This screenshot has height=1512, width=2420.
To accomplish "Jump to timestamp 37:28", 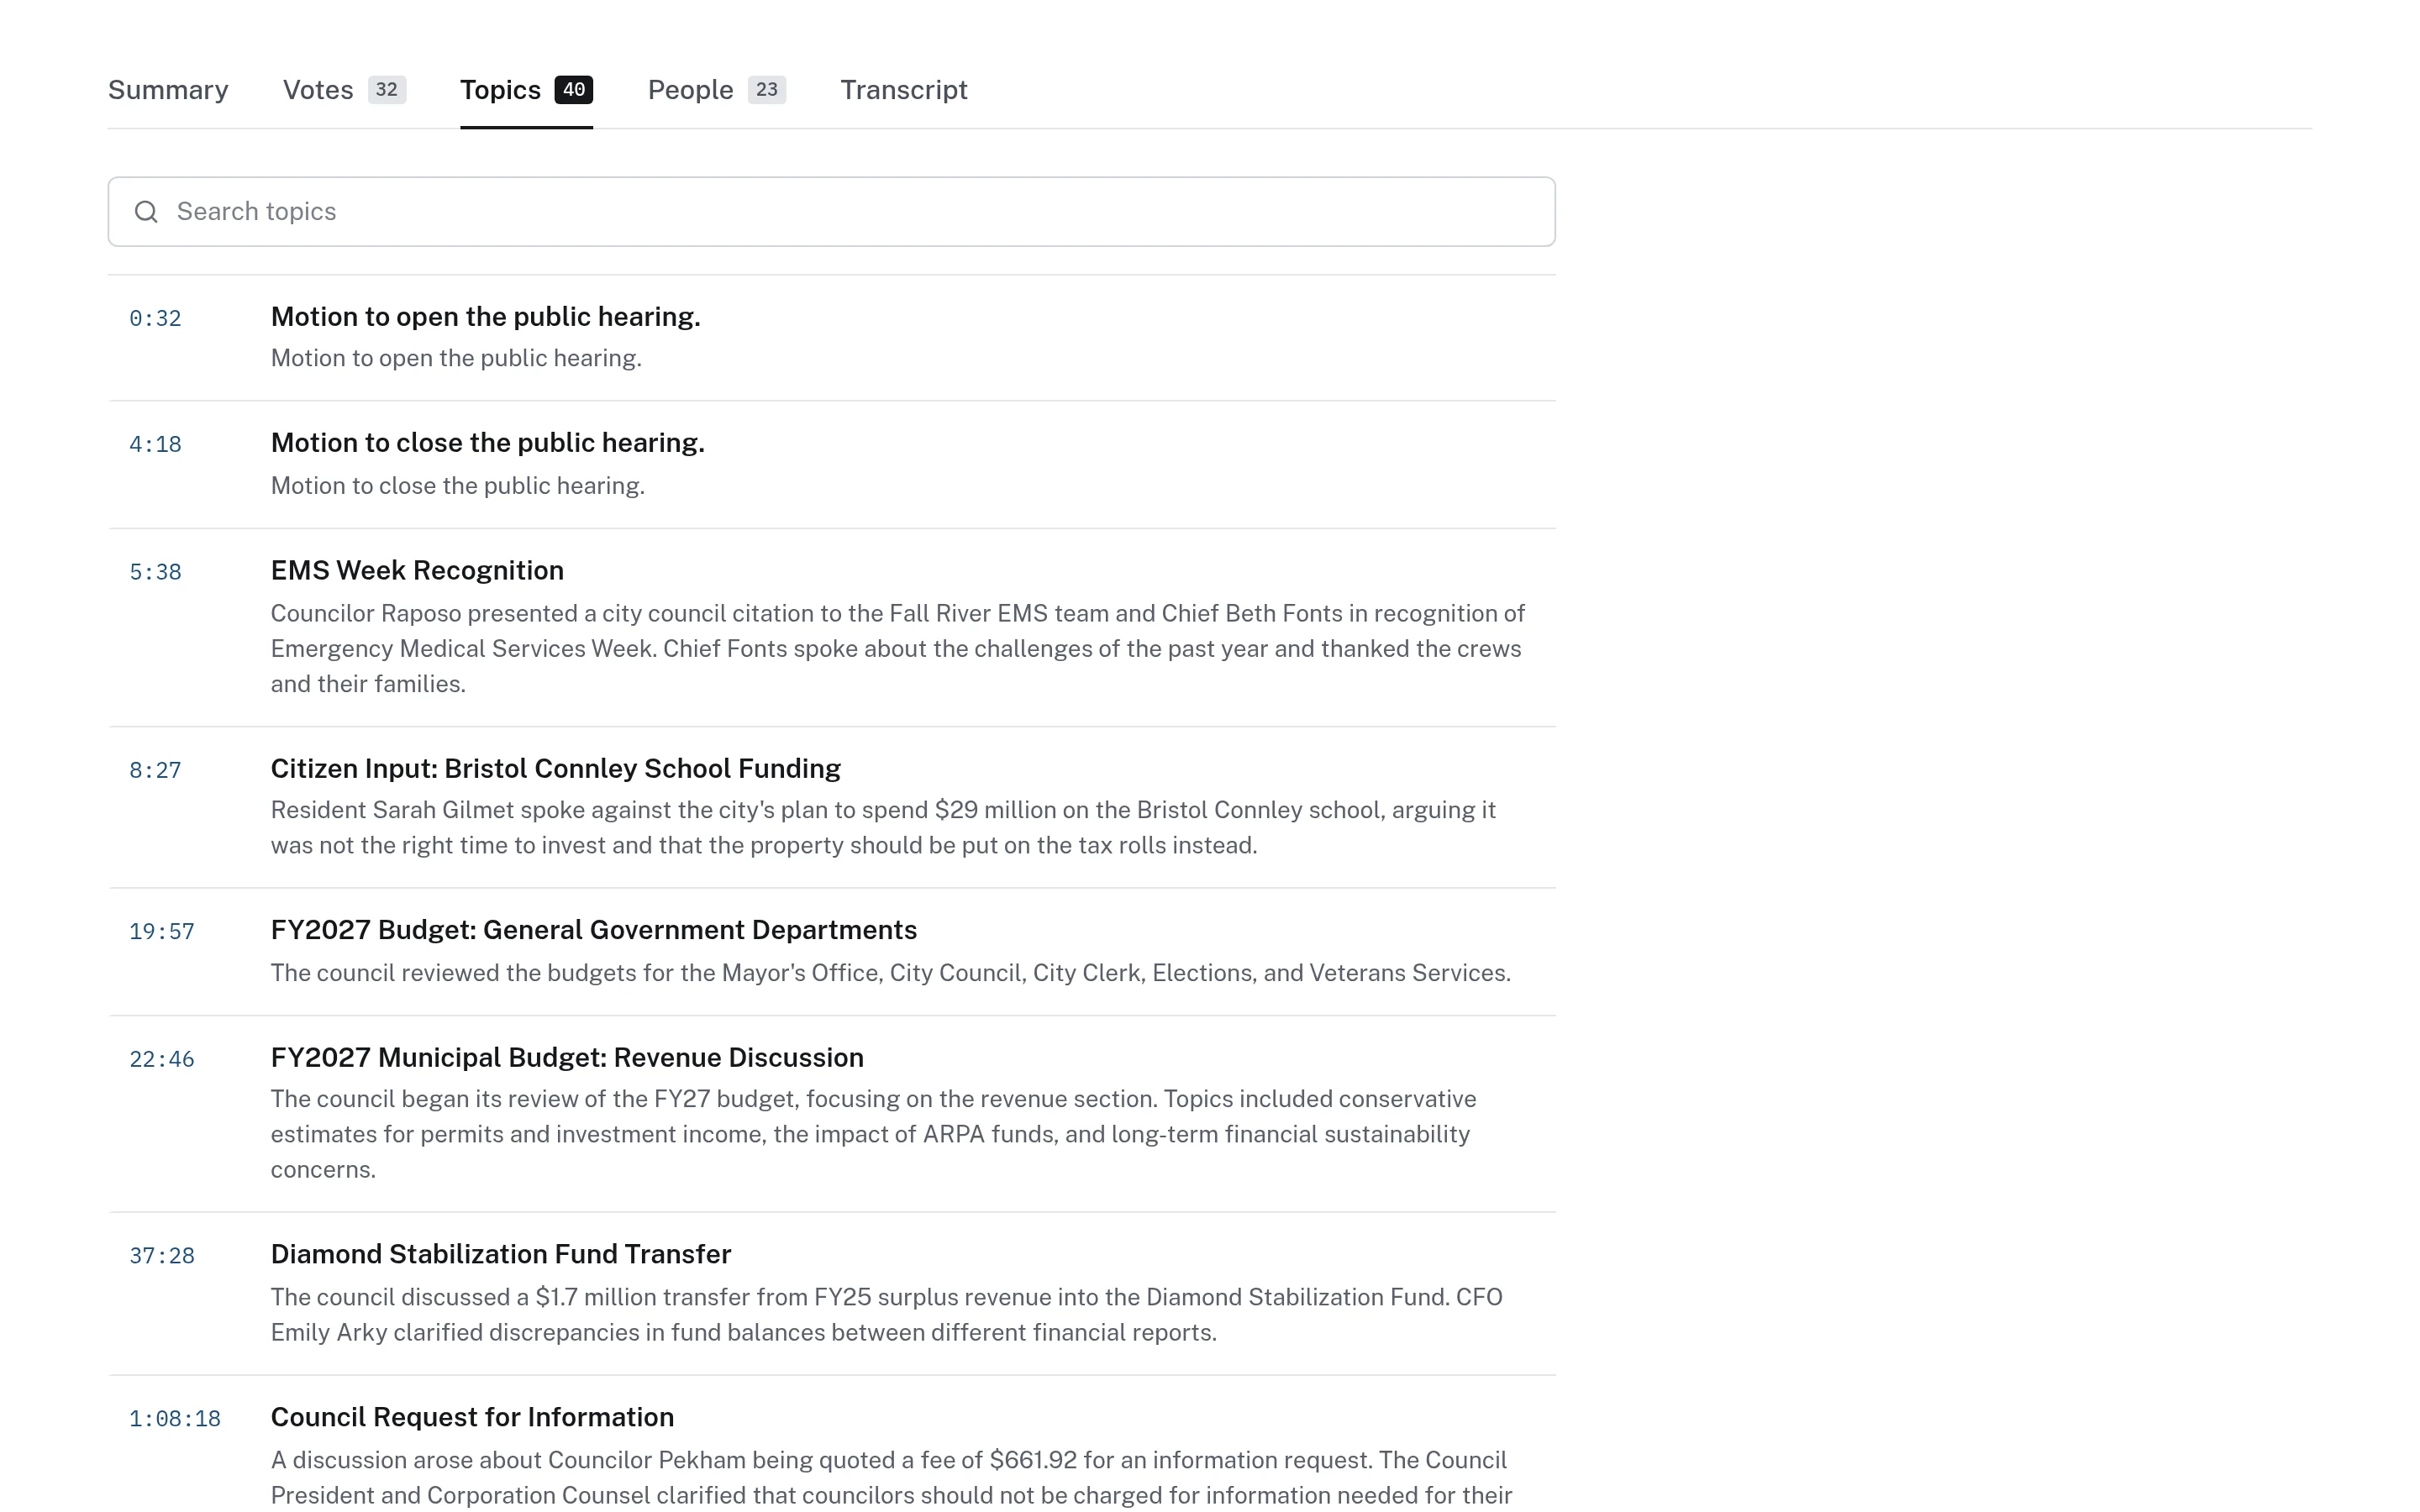I will [161, 1257].
